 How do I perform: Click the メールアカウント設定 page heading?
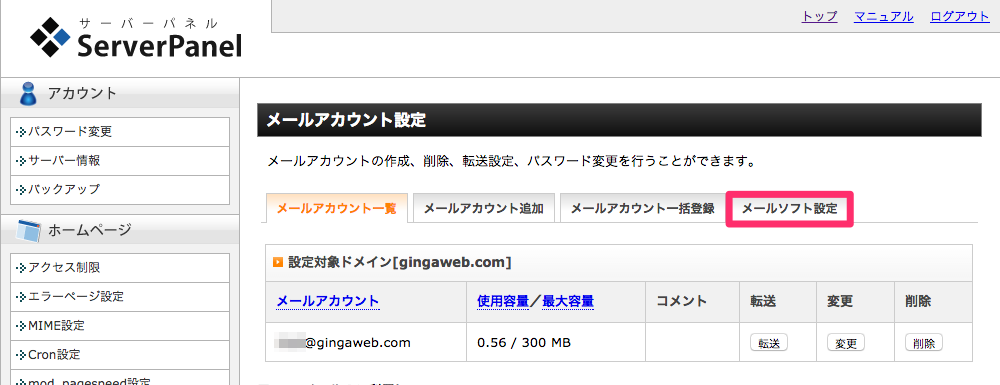619,120
